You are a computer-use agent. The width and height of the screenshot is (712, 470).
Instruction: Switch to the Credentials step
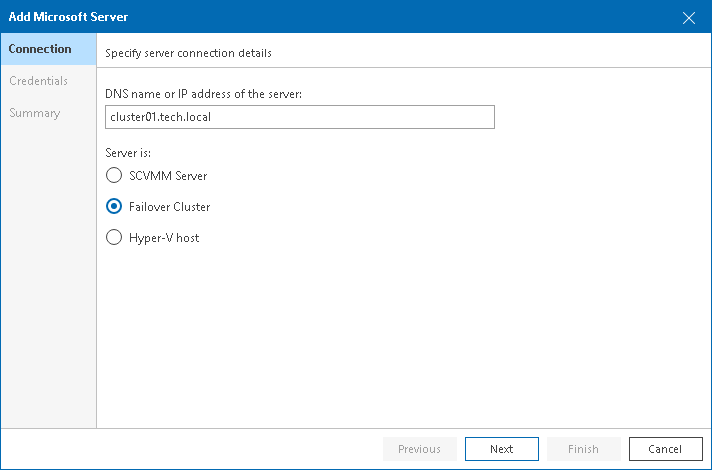pyautogui.click(x=39, y=81)
